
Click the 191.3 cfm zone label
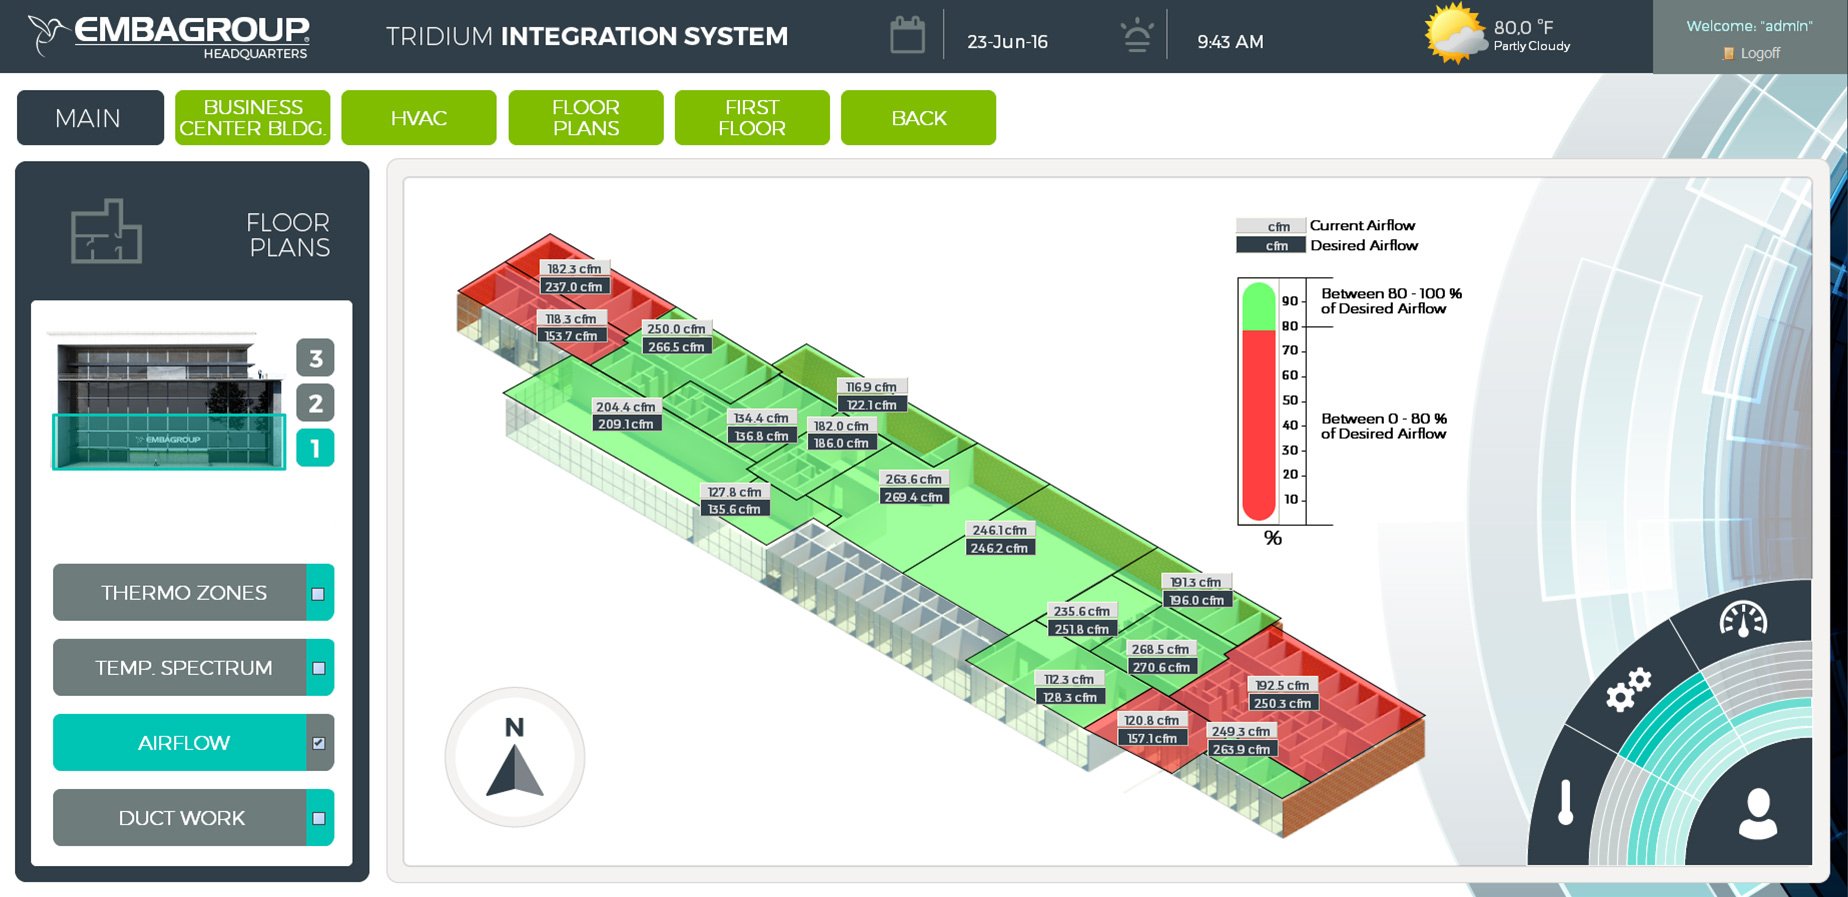pos(1196,582)
